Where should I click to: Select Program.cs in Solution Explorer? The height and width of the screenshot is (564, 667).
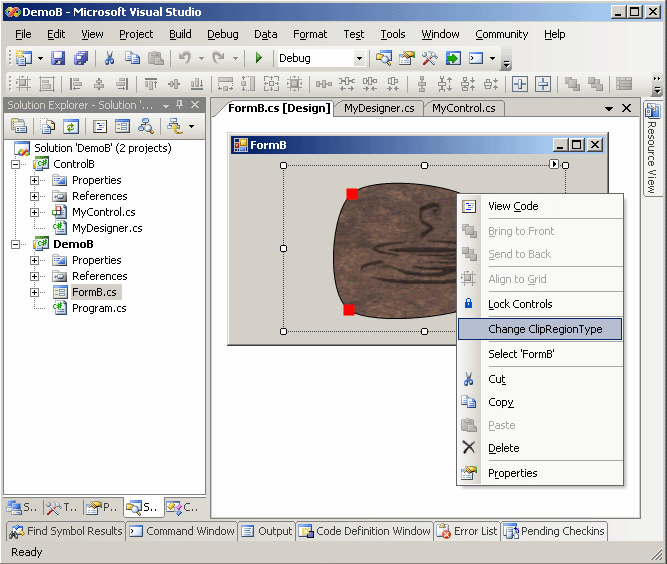tap(99, 308)
